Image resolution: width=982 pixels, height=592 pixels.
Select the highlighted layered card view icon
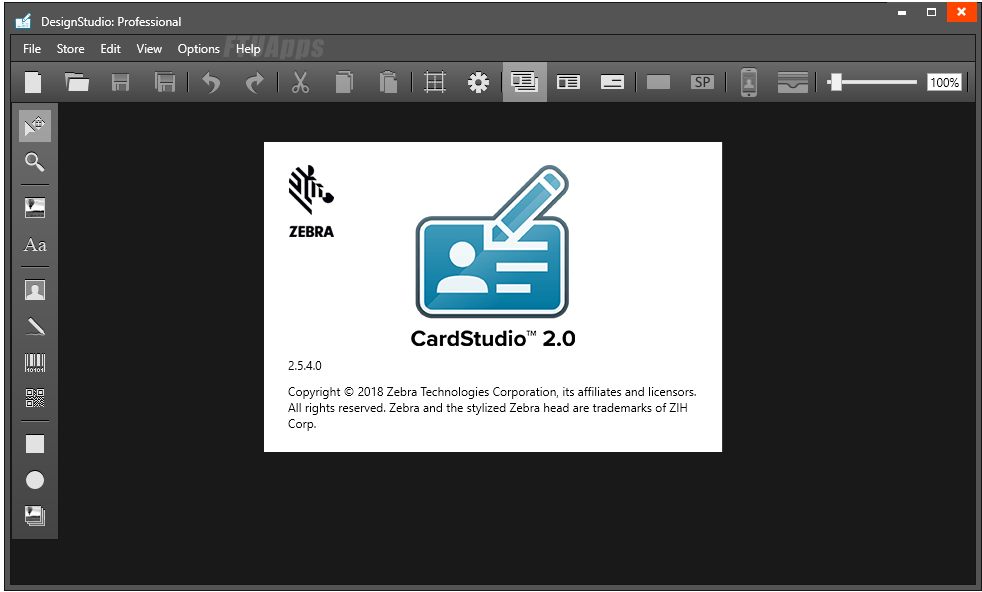[x=525, y=82]
